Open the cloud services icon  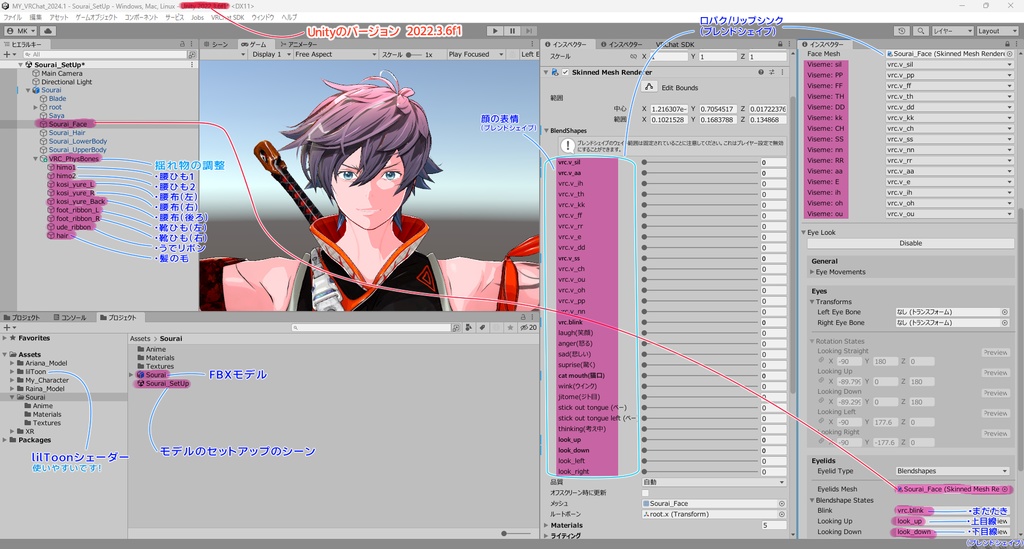coord(48,31)
